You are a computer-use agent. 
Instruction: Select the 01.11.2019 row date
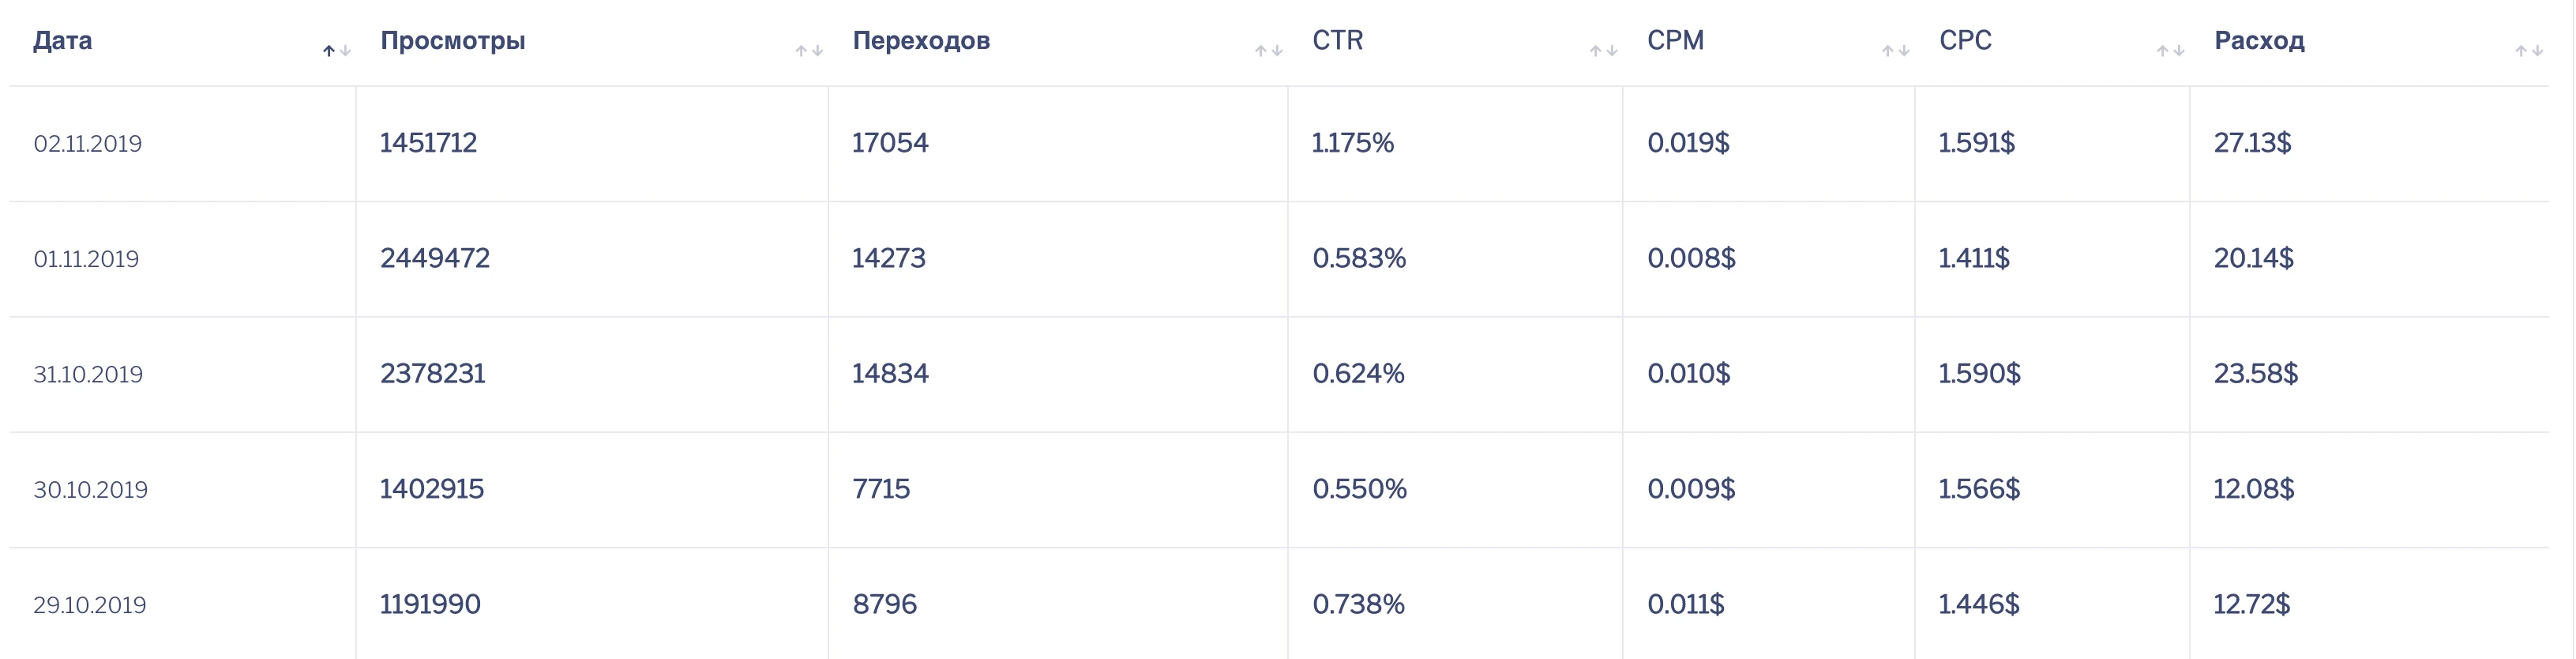point(86,260)
